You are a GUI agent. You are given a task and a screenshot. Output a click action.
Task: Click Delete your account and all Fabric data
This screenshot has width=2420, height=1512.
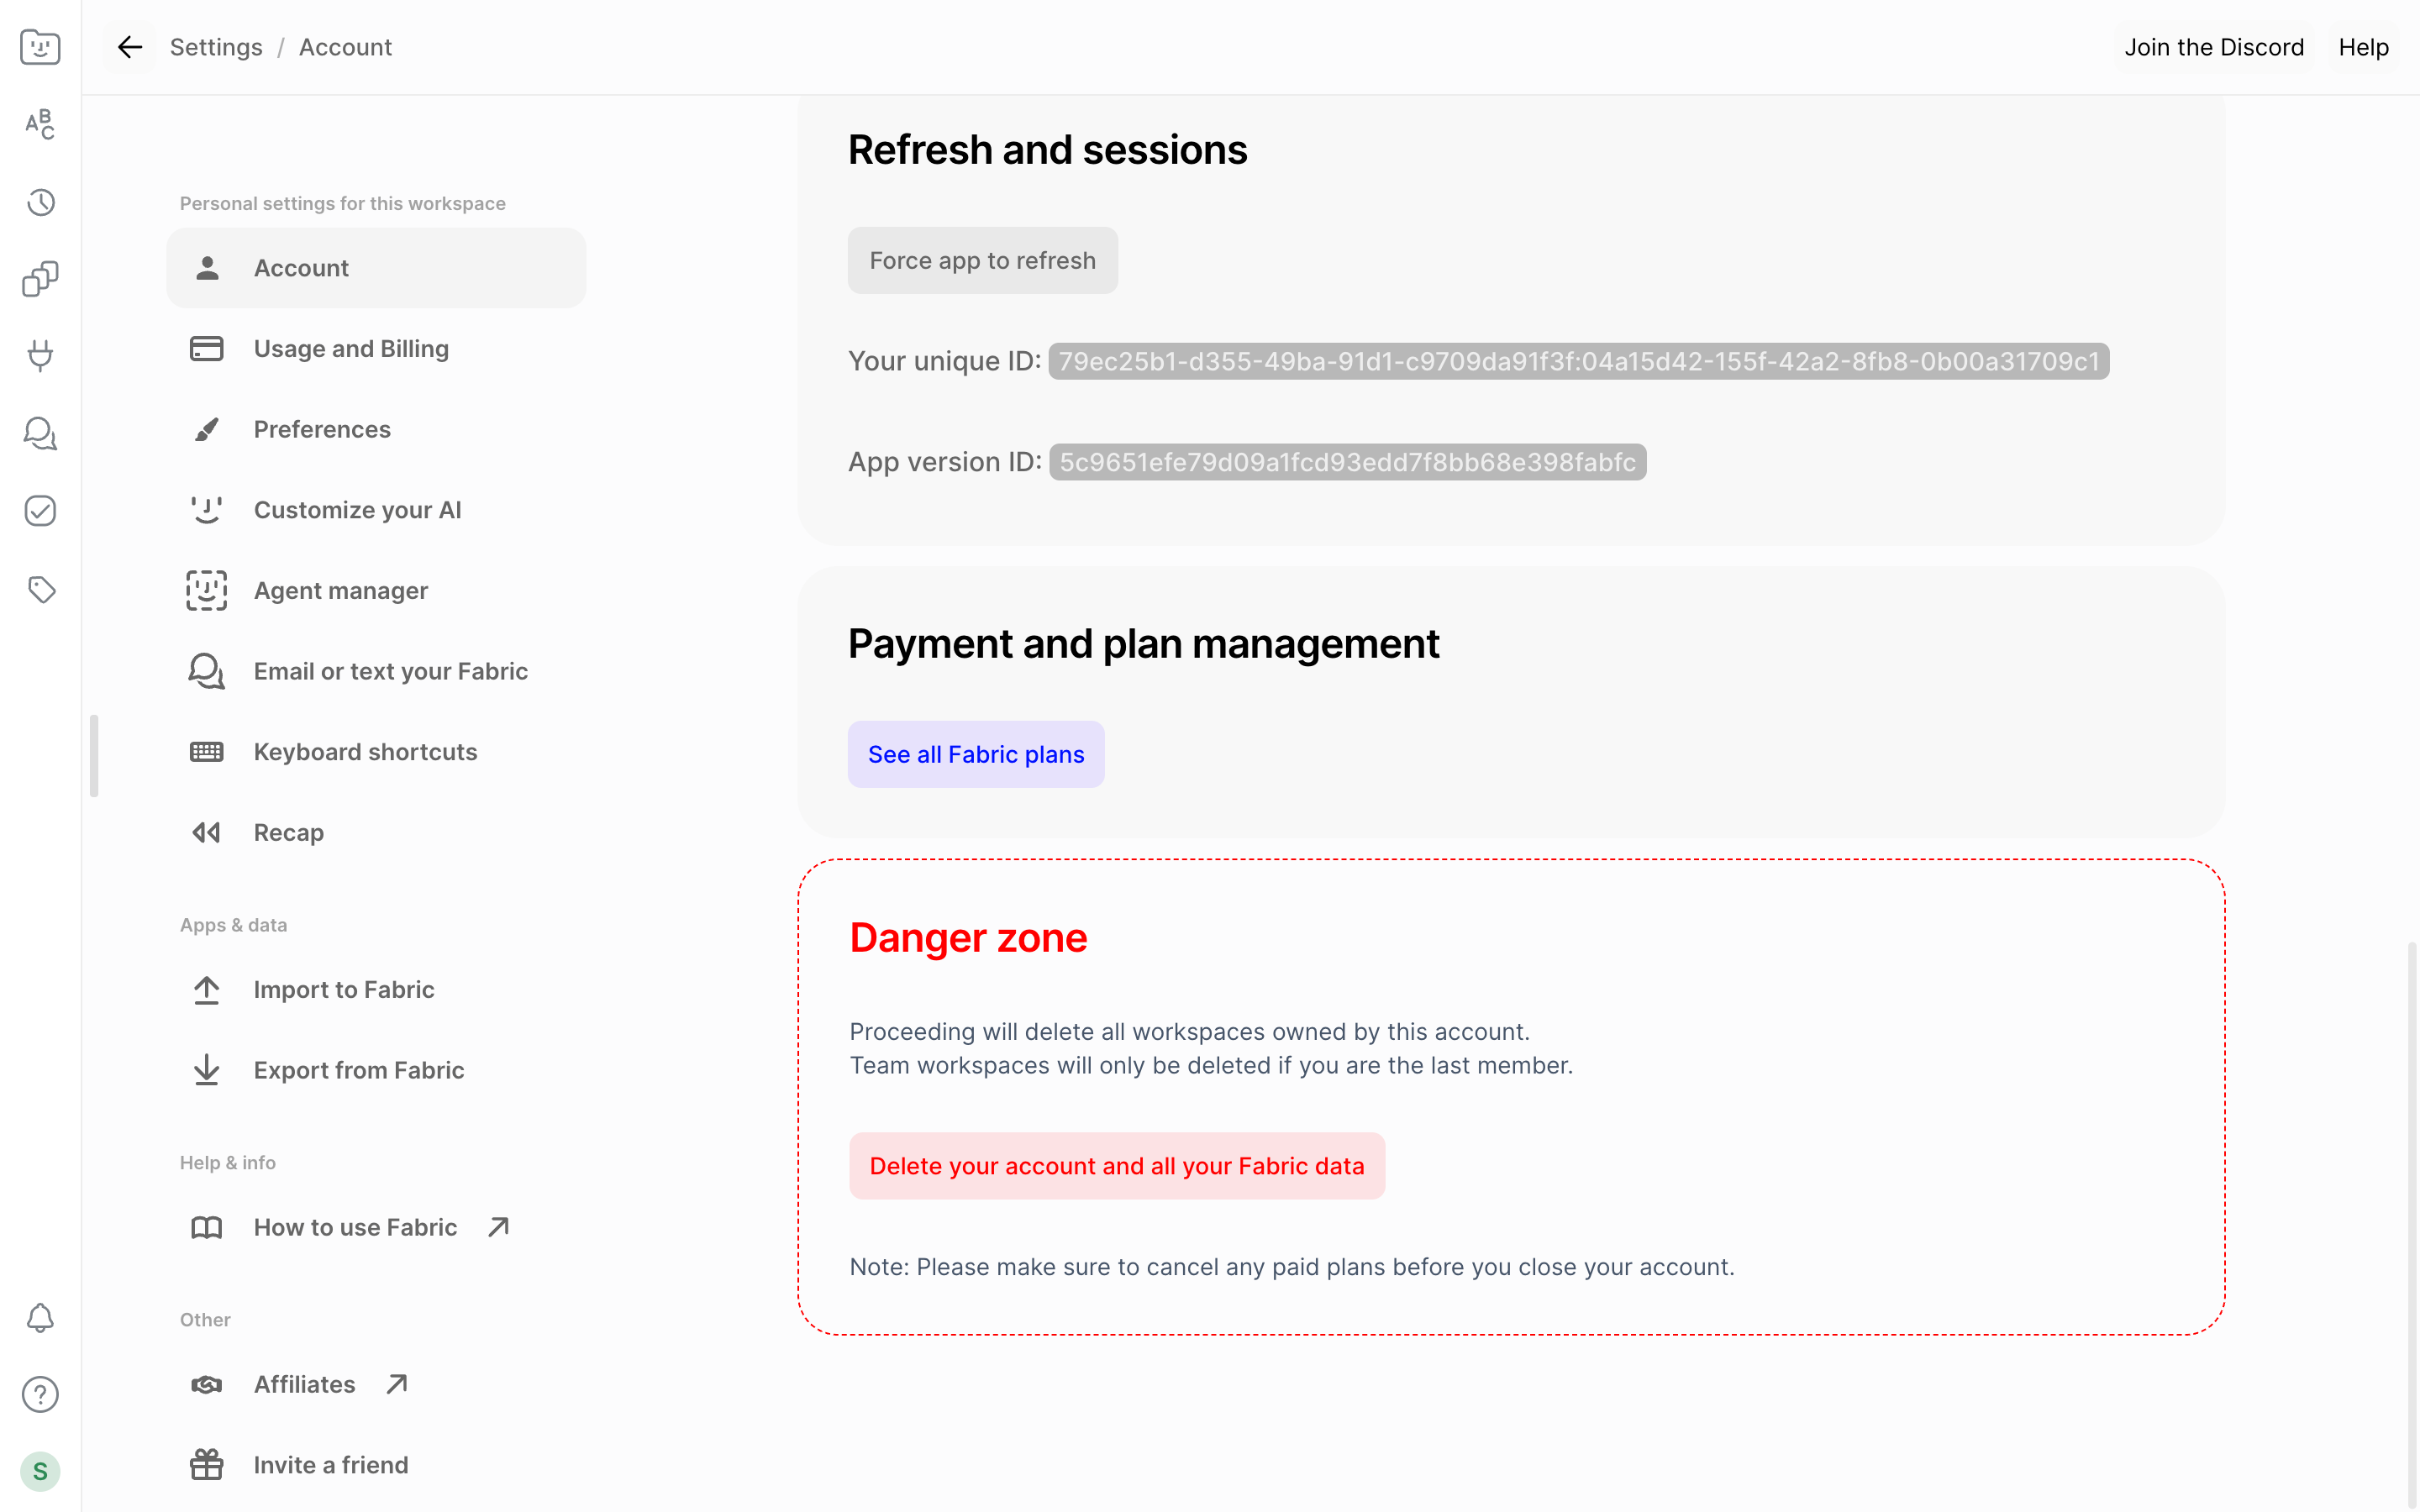click(1117, 1166)
